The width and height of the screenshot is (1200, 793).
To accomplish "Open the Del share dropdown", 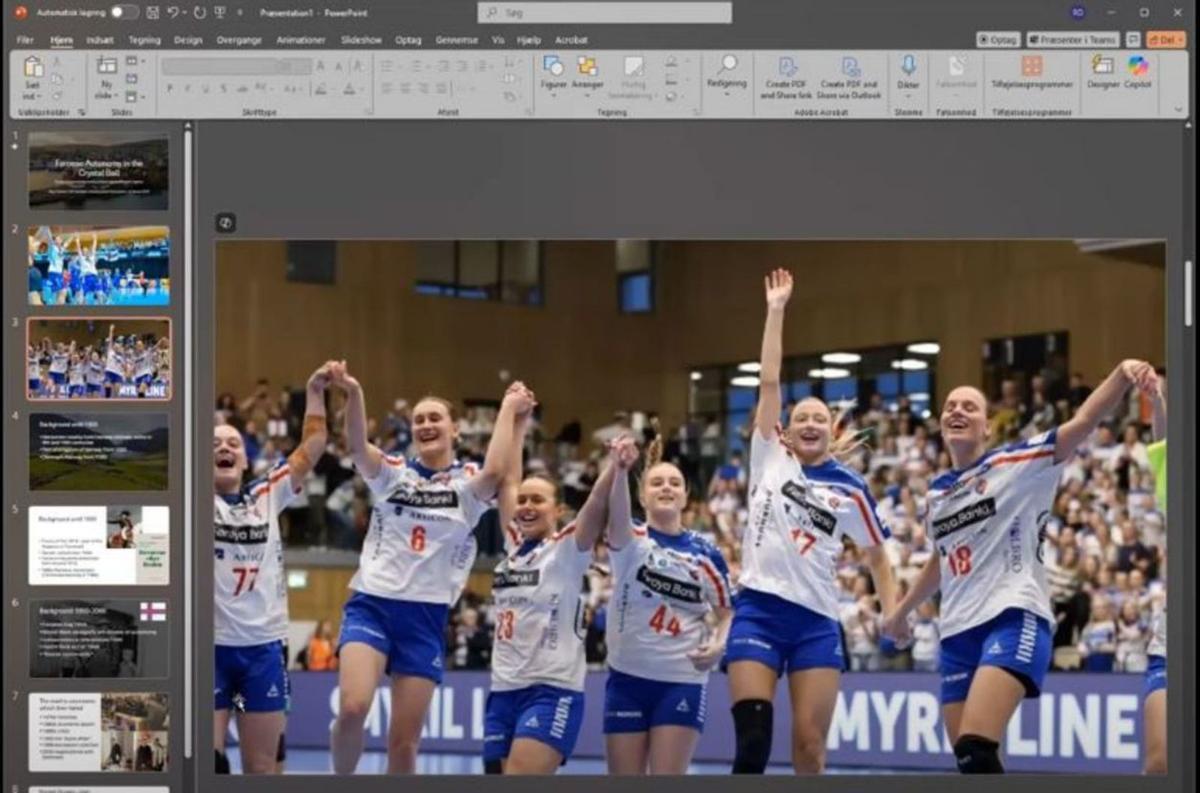I will click(1165, 40).
